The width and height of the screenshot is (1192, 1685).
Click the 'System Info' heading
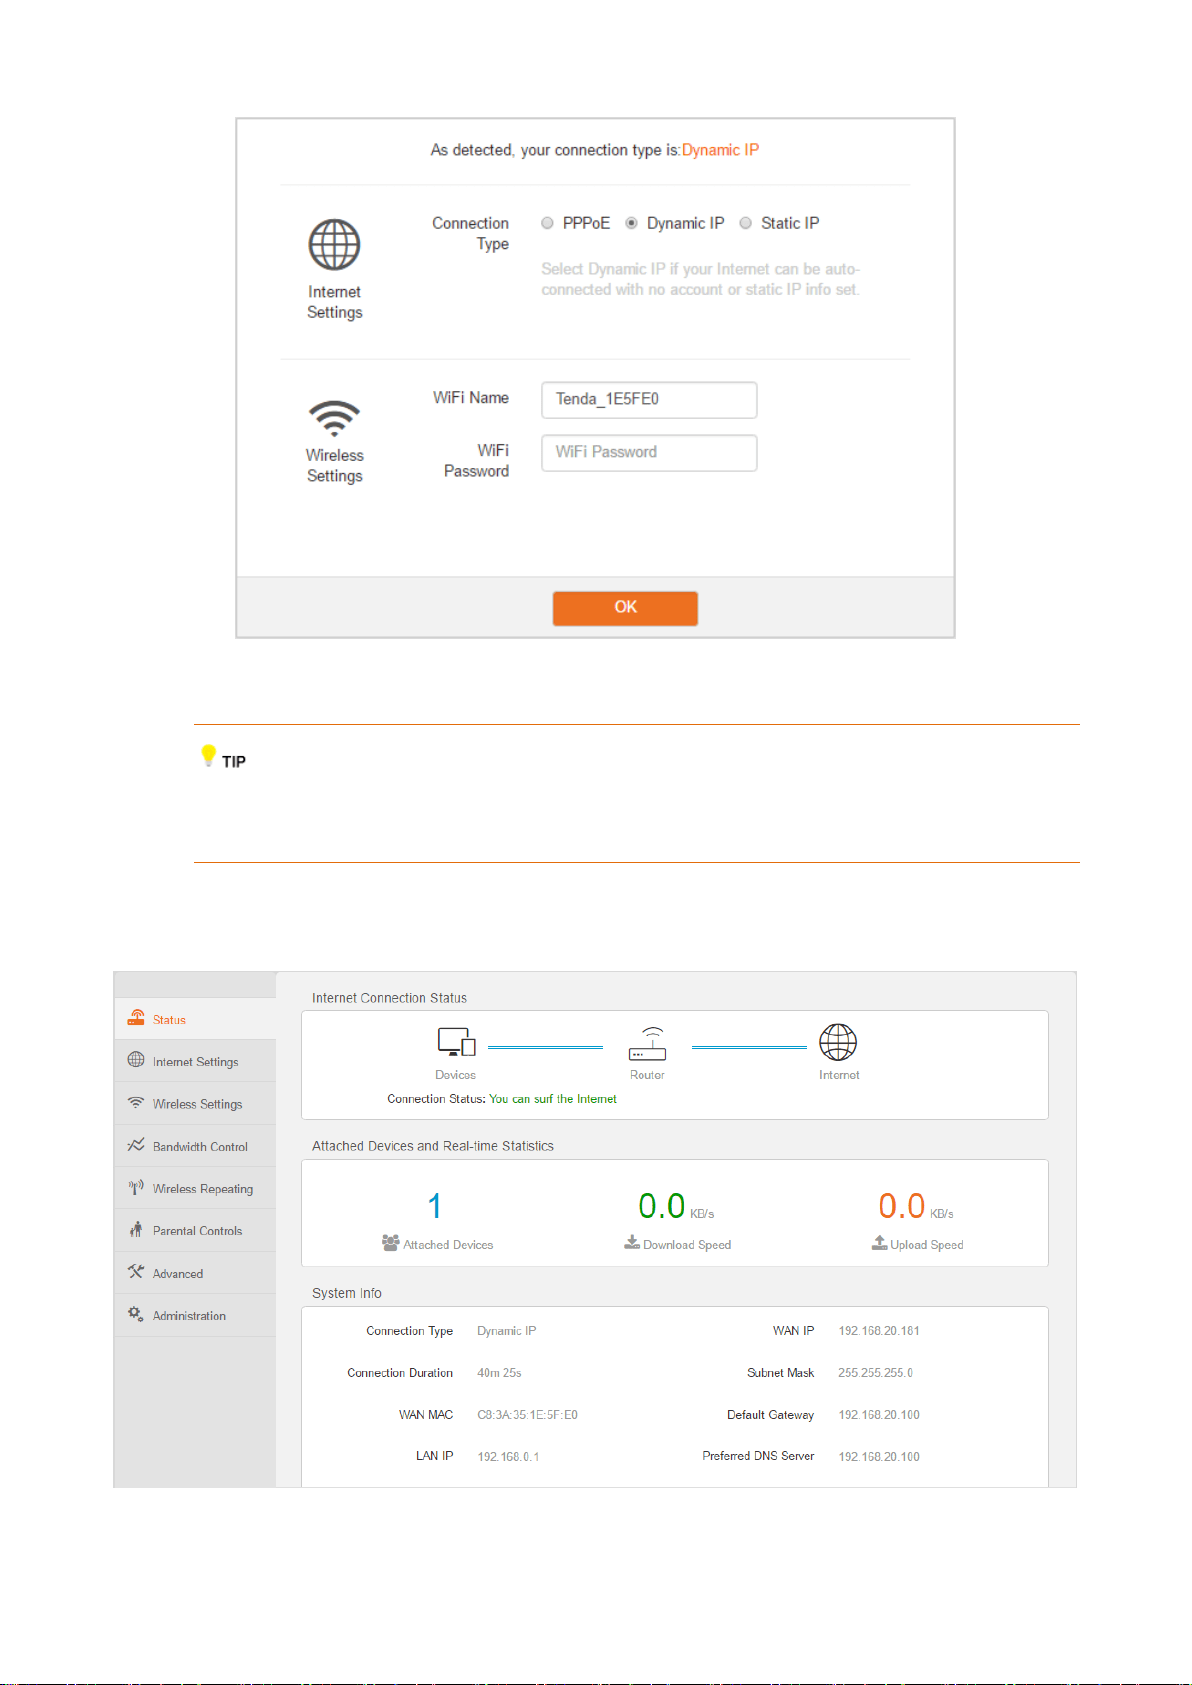coord(347,1293)
